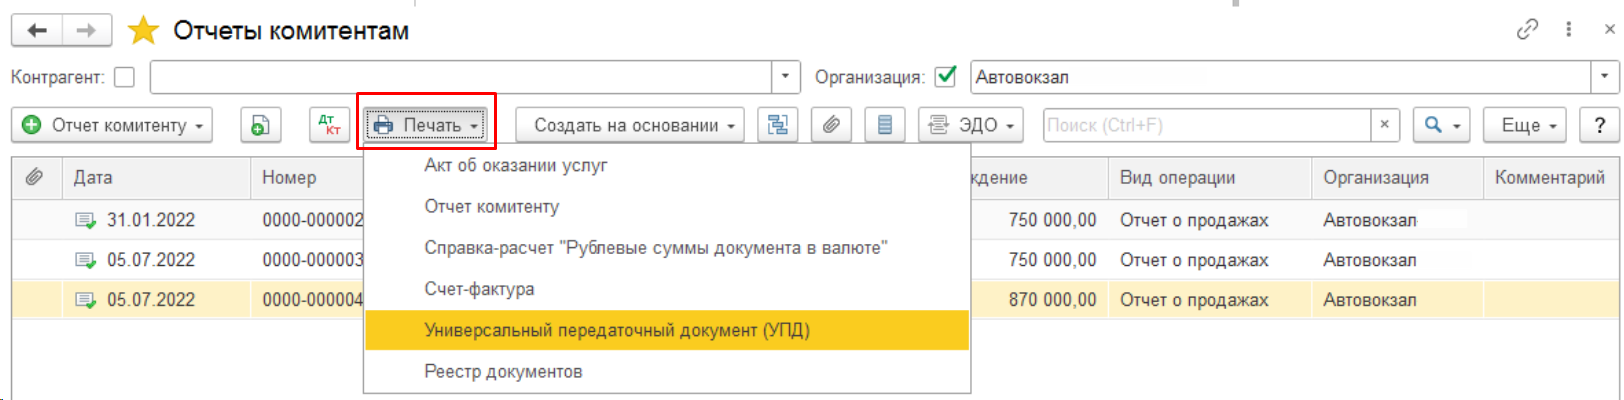The image size is (1624, 400).
Task: Click the link icon at top right
Action: (x=1527, y=30)
